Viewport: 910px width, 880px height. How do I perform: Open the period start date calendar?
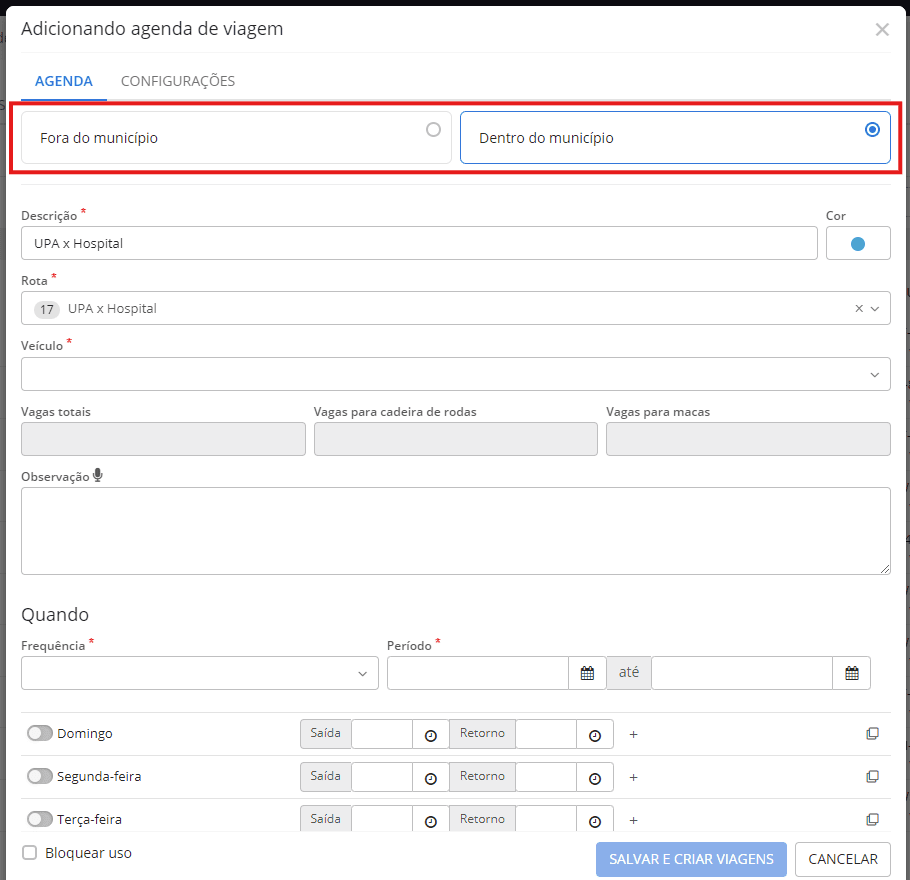(587, 673)
